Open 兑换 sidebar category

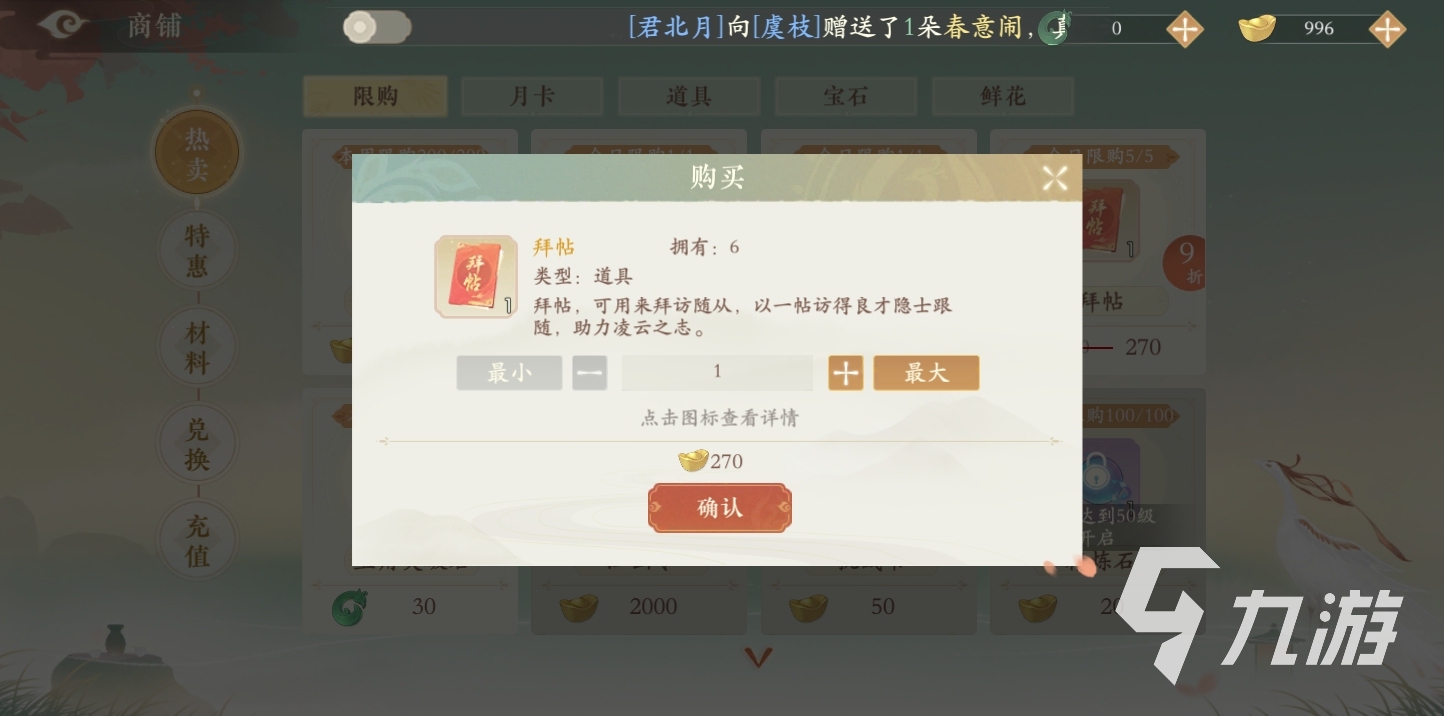(197, 443)
